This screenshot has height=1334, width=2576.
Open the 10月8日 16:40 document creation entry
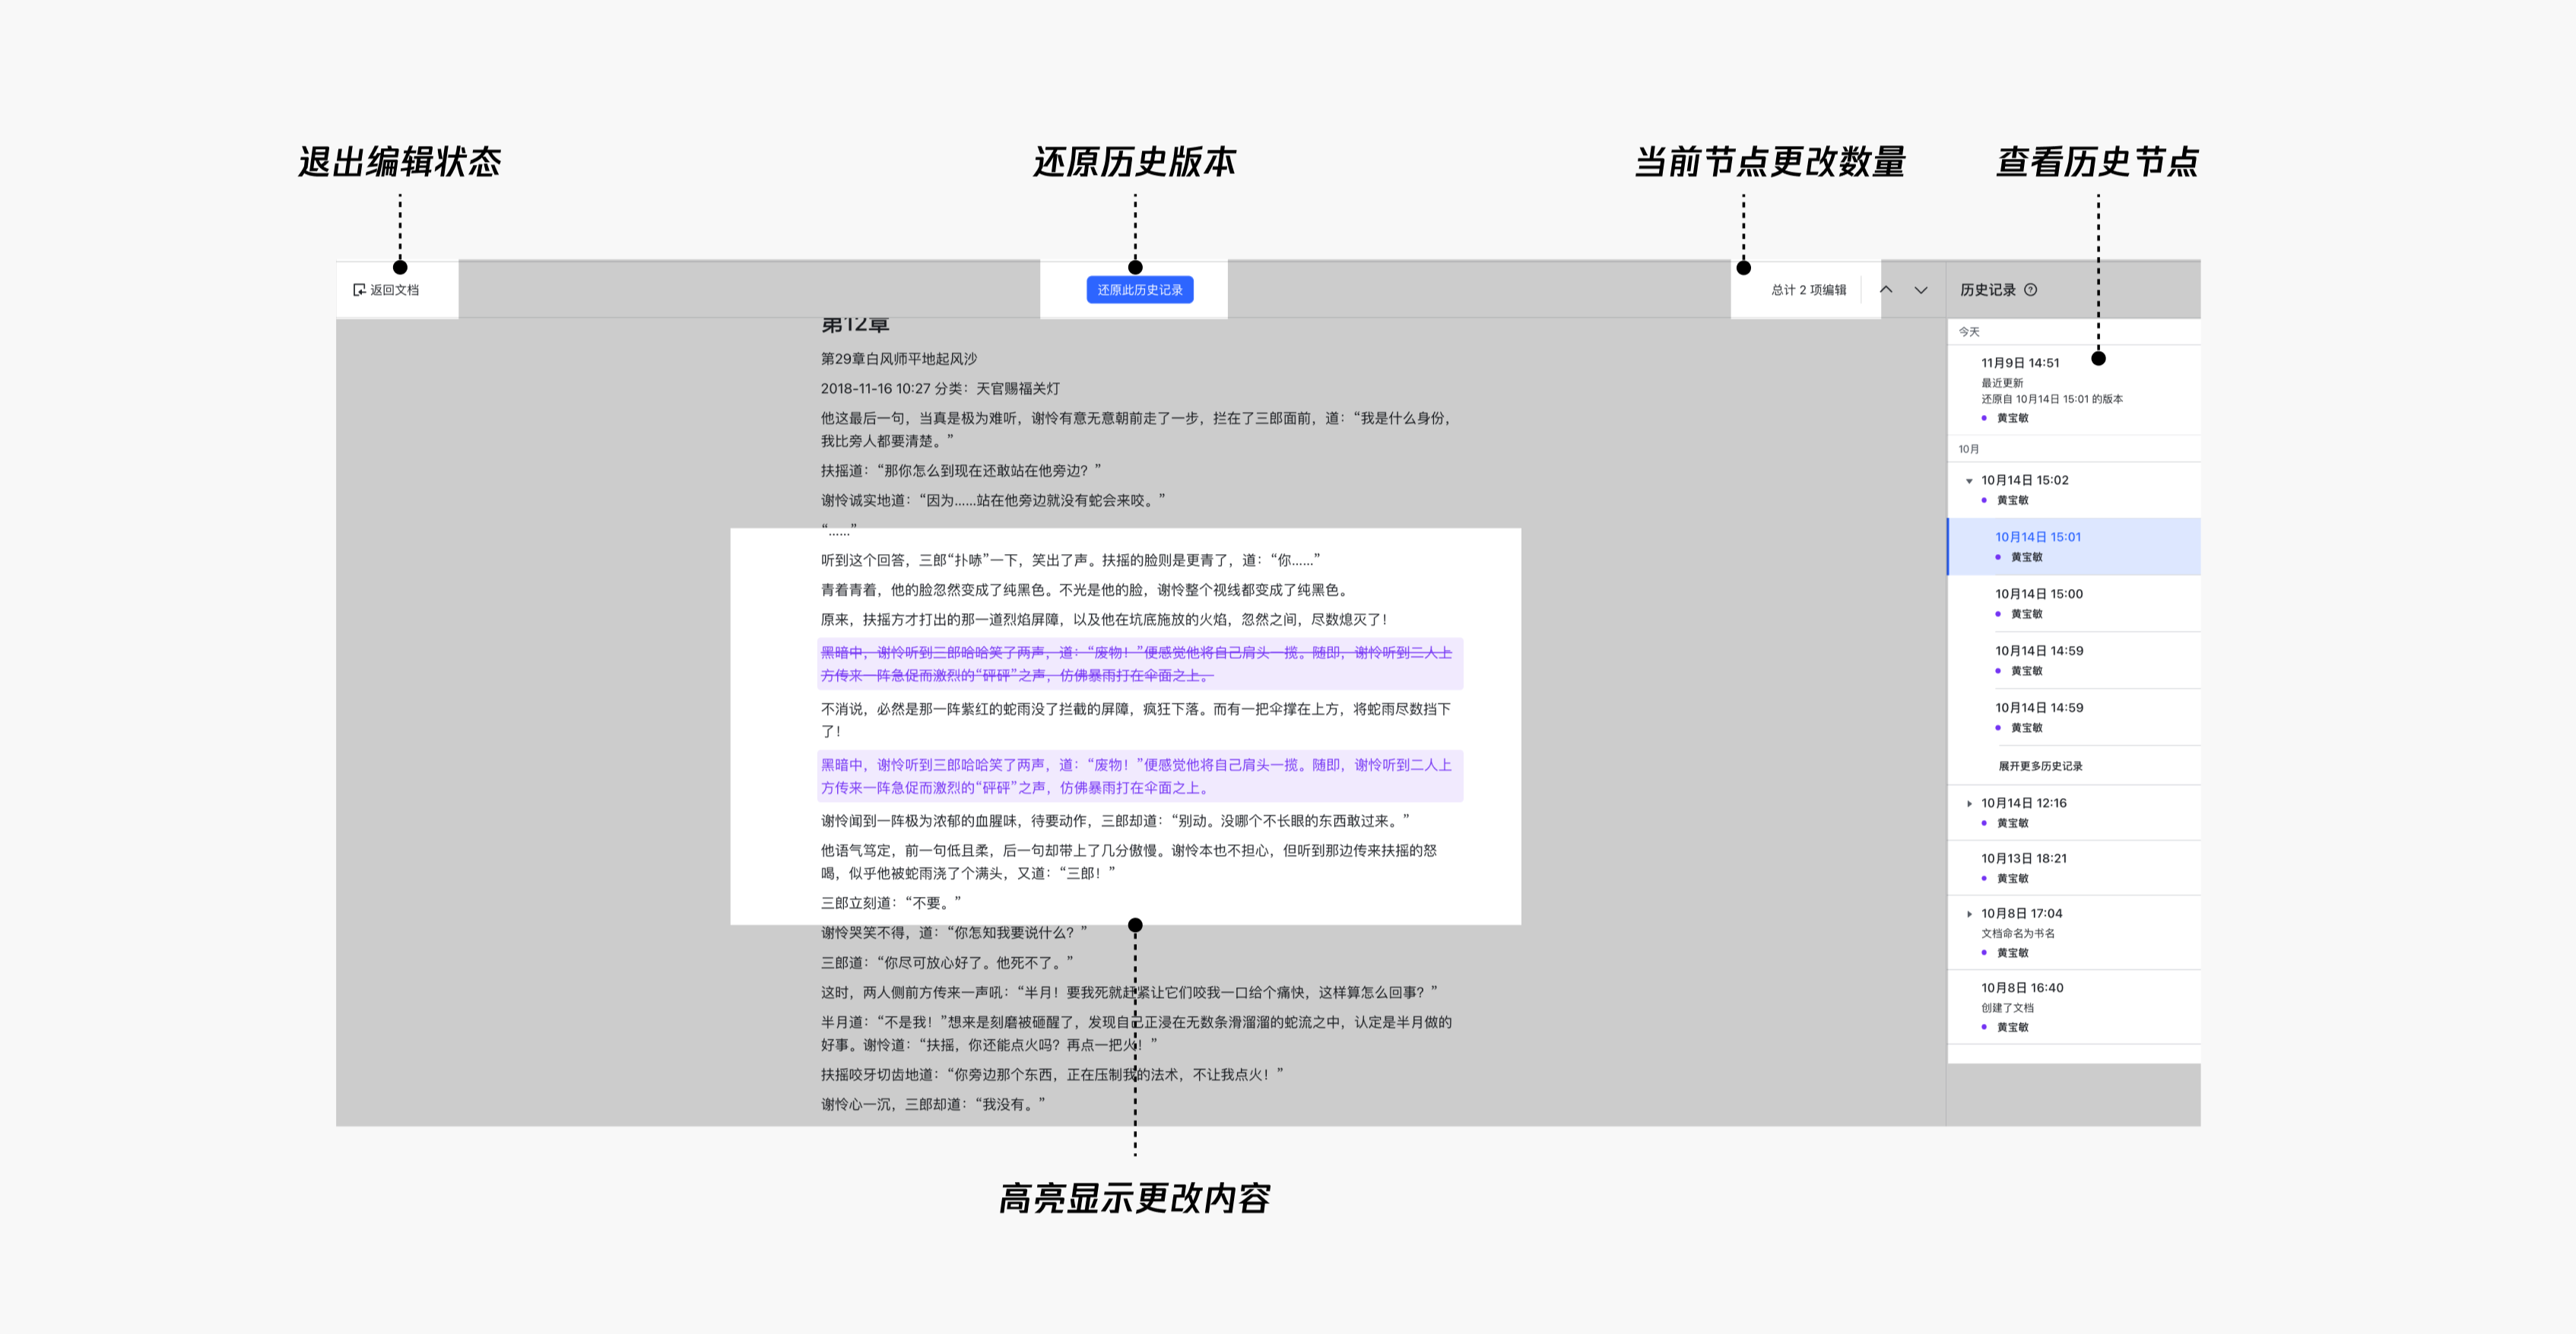point(2022,988)
